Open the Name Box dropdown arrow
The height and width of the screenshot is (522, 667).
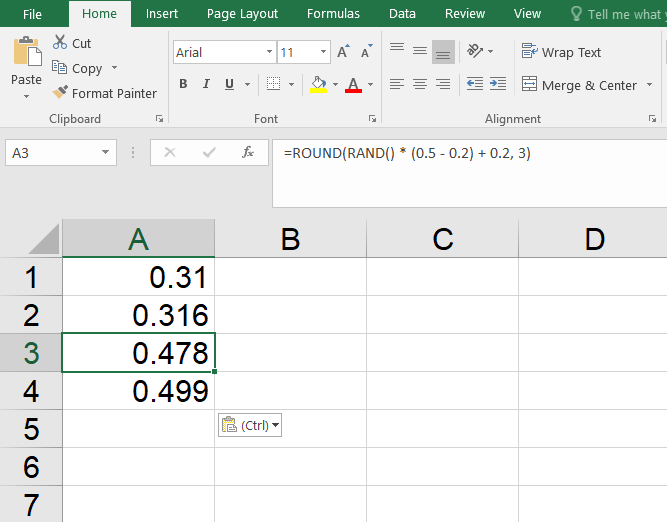105,152
